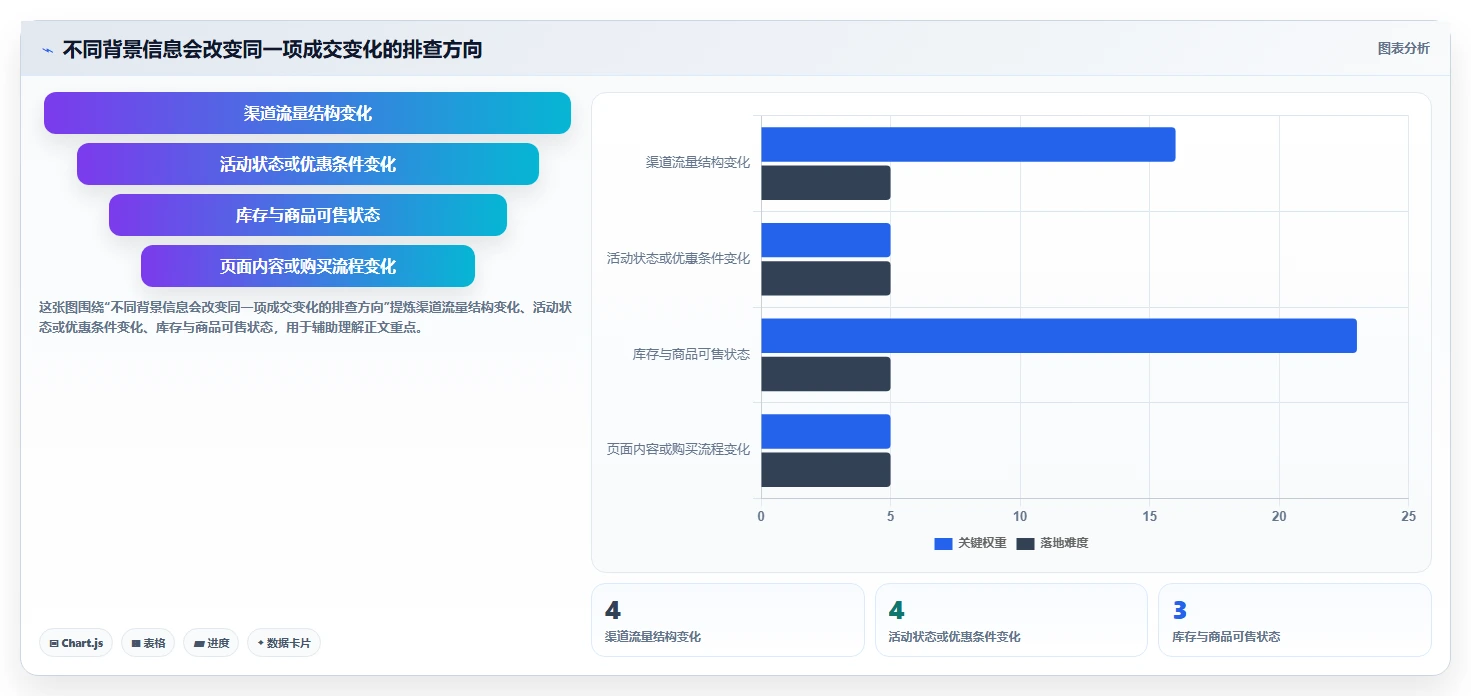This screenshot has width=1471, height=696.
Task: Select the 页面内容或购买流程变化 funnel stage
Action: click(308, 266)
